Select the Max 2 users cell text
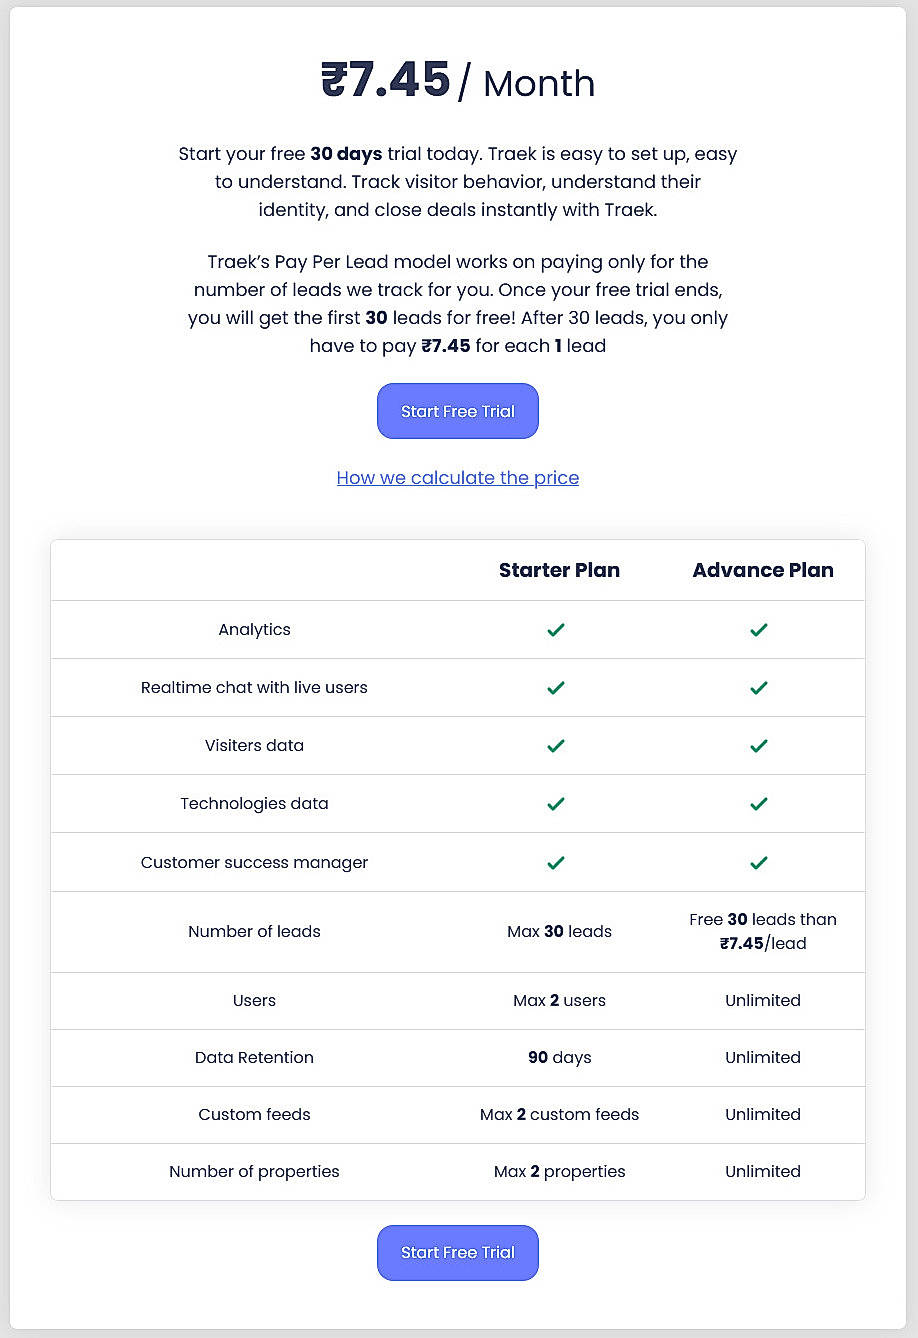This screenshot has height=1338, width=918. [x=559, y=1000]
